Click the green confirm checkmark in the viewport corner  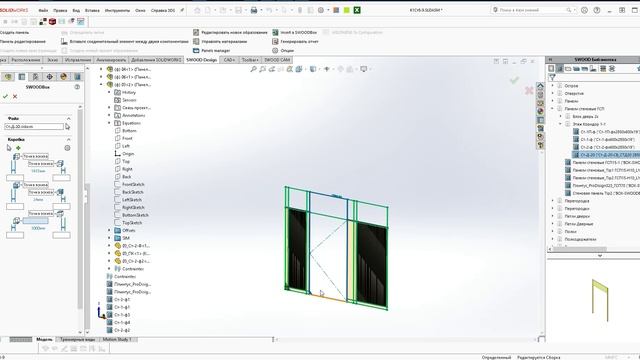(x=514, y=80)
